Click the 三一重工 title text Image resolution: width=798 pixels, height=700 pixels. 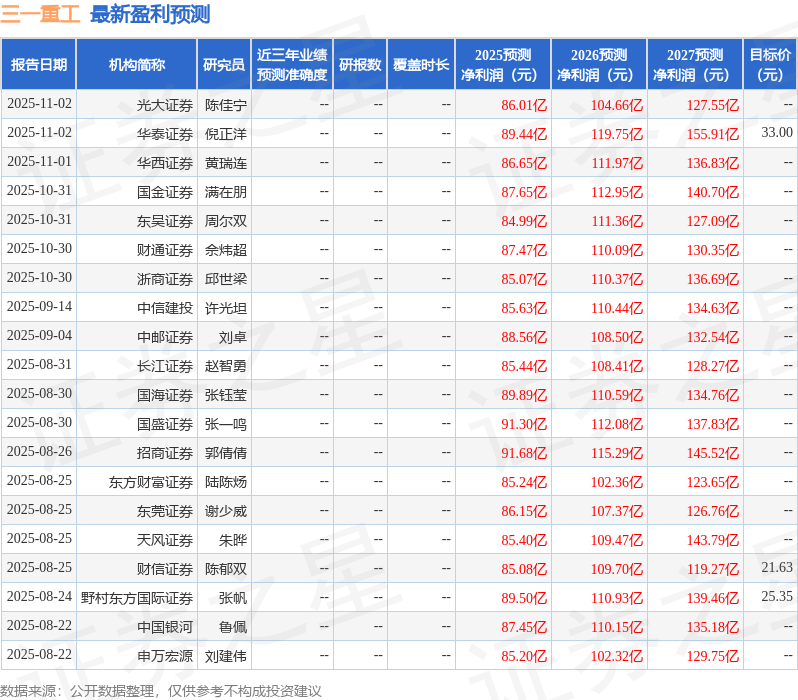(40, 14)
